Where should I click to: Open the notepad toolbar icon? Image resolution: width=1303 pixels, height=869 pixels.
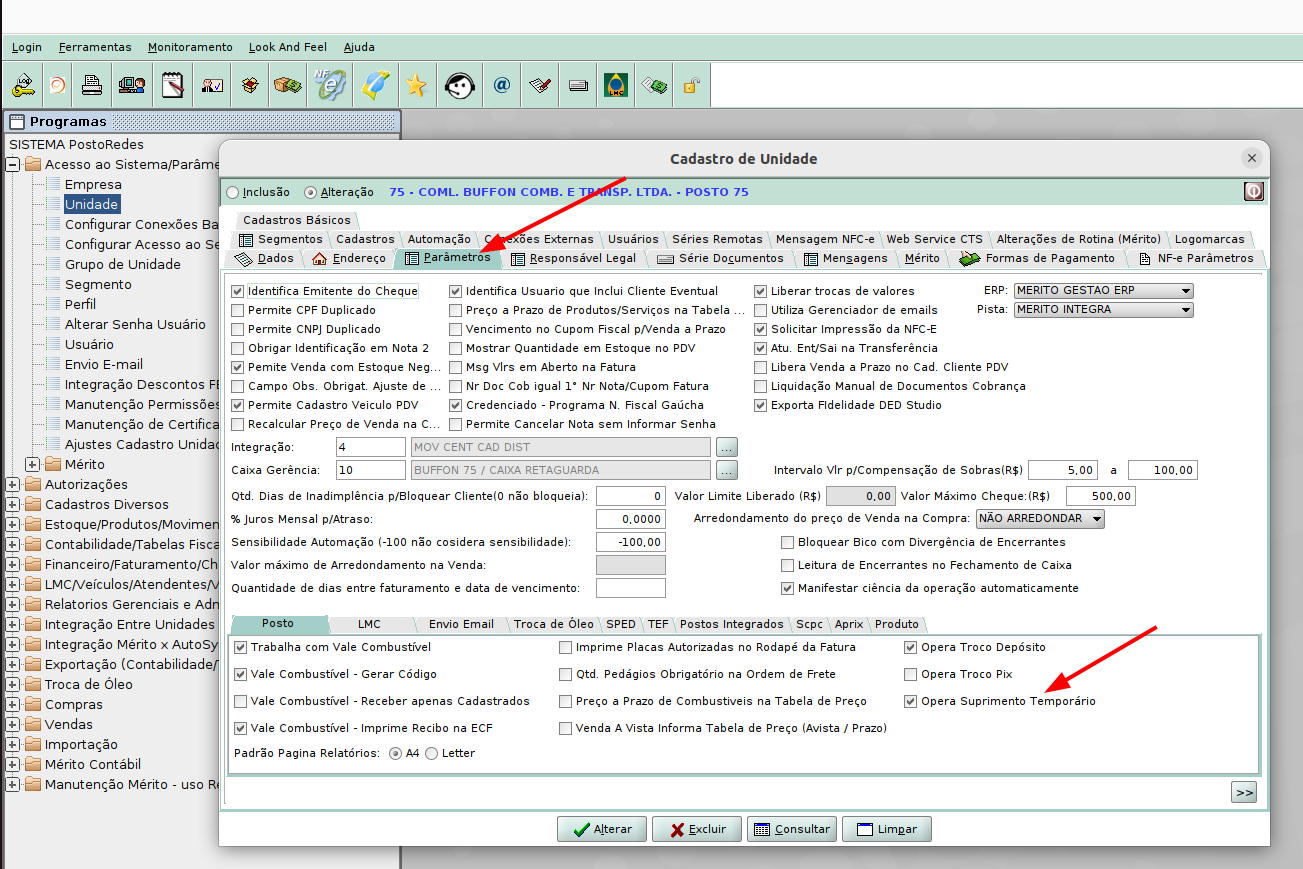[x=173, y=86]
